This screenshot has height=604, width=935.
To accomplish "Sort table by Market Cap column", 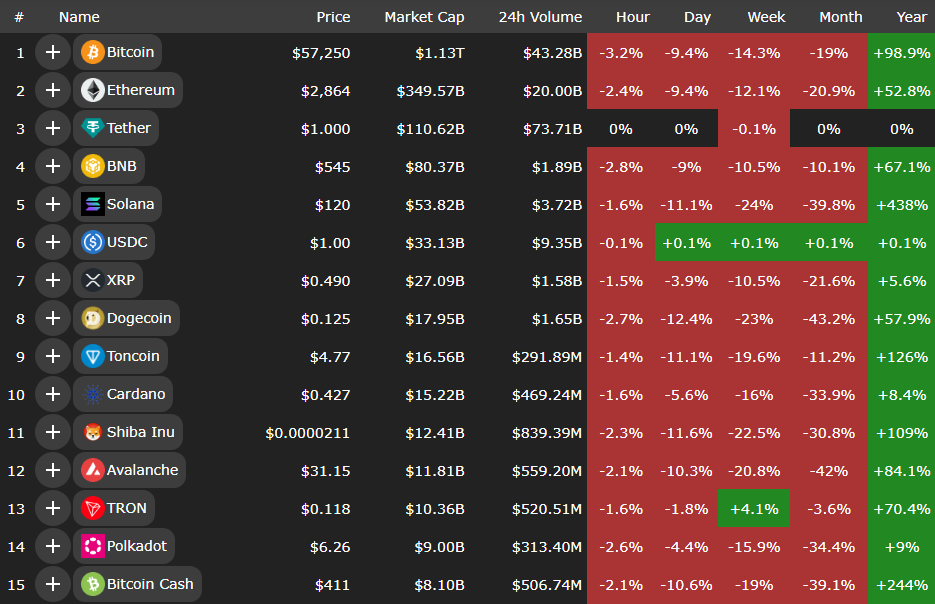I will click(424, 17).
